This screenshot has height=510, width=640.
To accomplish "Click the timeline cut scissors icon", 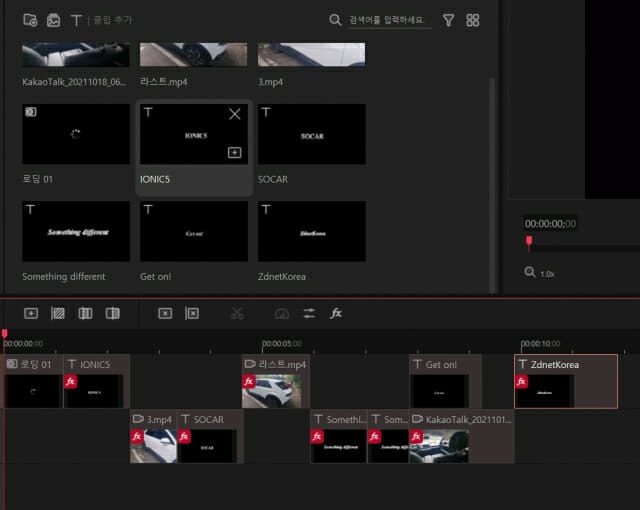I will pyautogui.click(x=237, y=313).
